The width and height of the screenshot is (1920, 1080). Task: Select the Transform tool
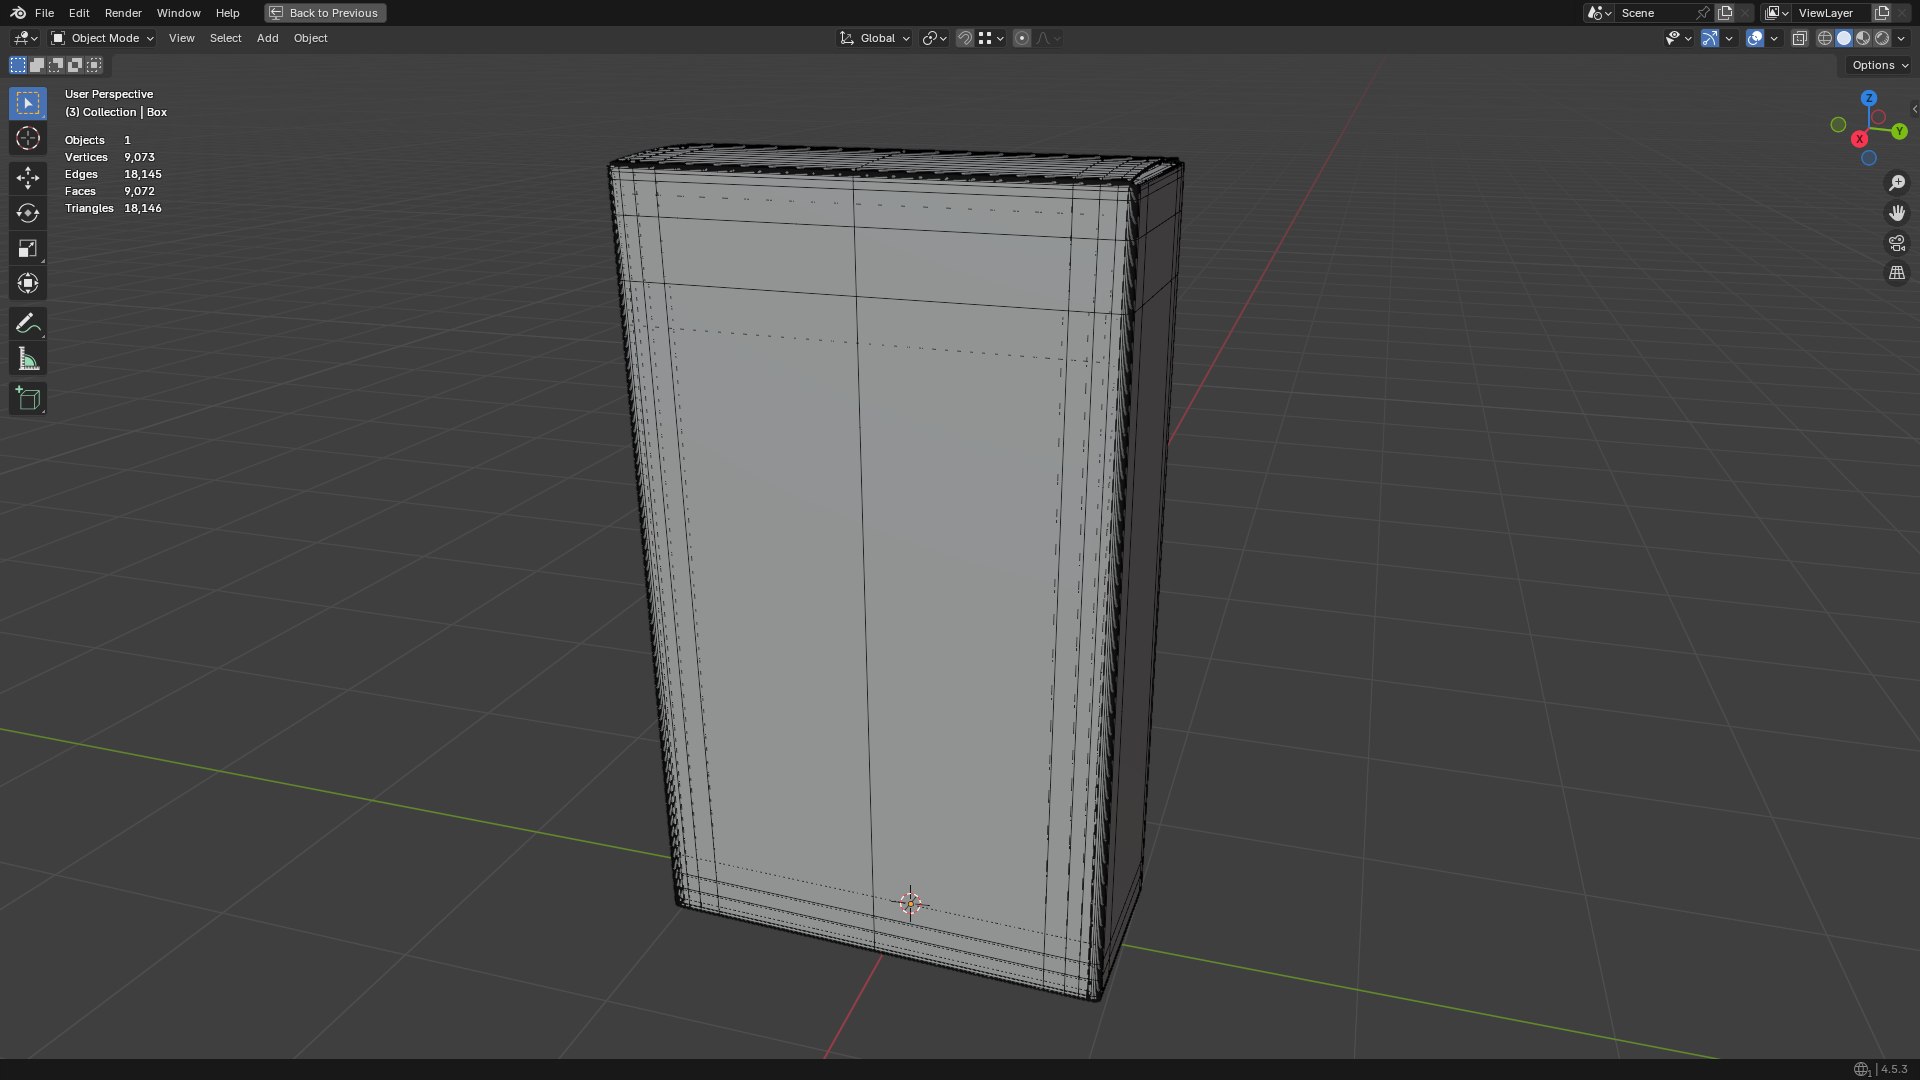(28, 283)
